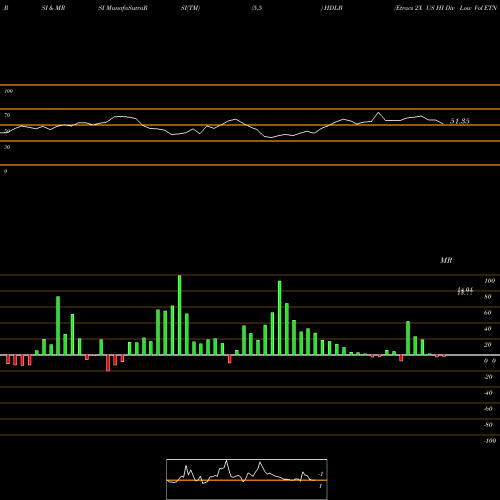Click the HDLB ticker text in header
Image resolution: width=500 pixels, height=500 pixels.
333,8
